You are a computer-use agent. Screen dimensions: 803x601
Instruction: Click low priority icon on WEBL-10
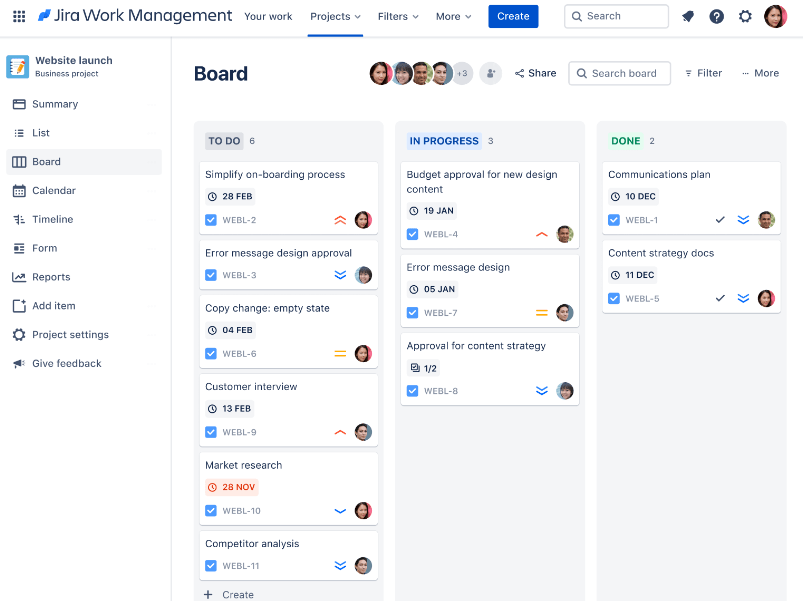click(340, 511)
